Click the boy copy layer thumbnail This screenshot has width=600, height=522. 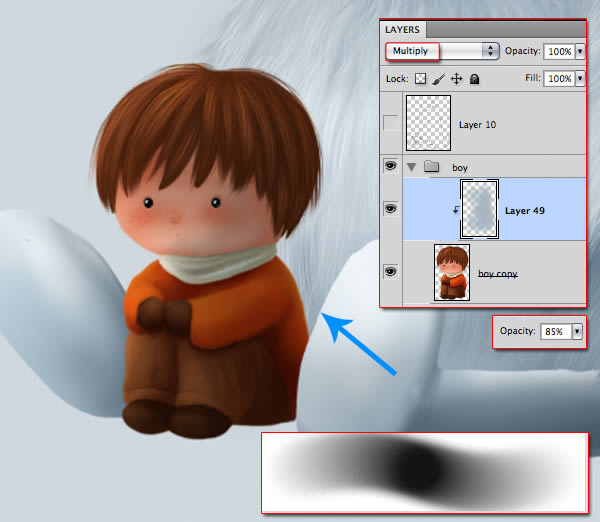coord(452,272)
